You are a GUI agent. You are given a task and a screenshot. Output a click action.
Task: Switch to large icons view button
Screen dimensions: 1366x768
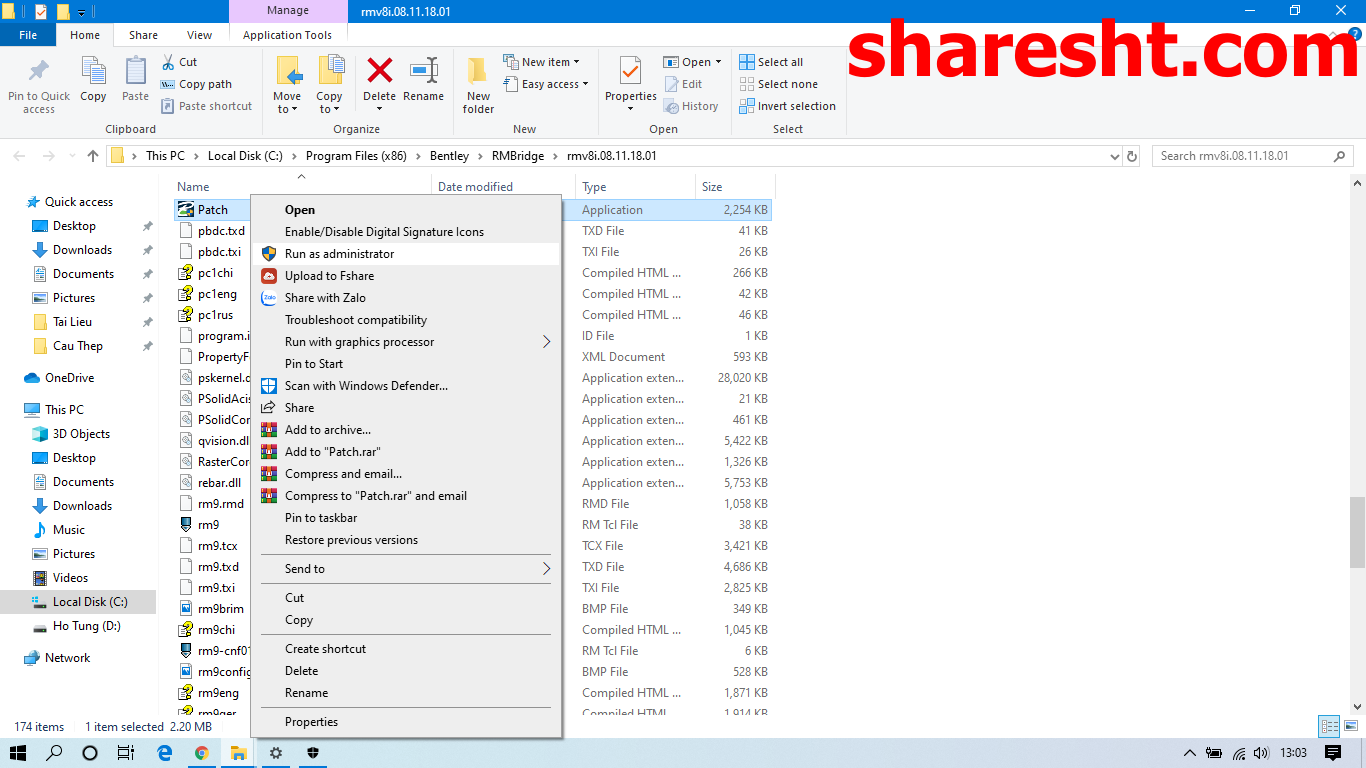1350,727
